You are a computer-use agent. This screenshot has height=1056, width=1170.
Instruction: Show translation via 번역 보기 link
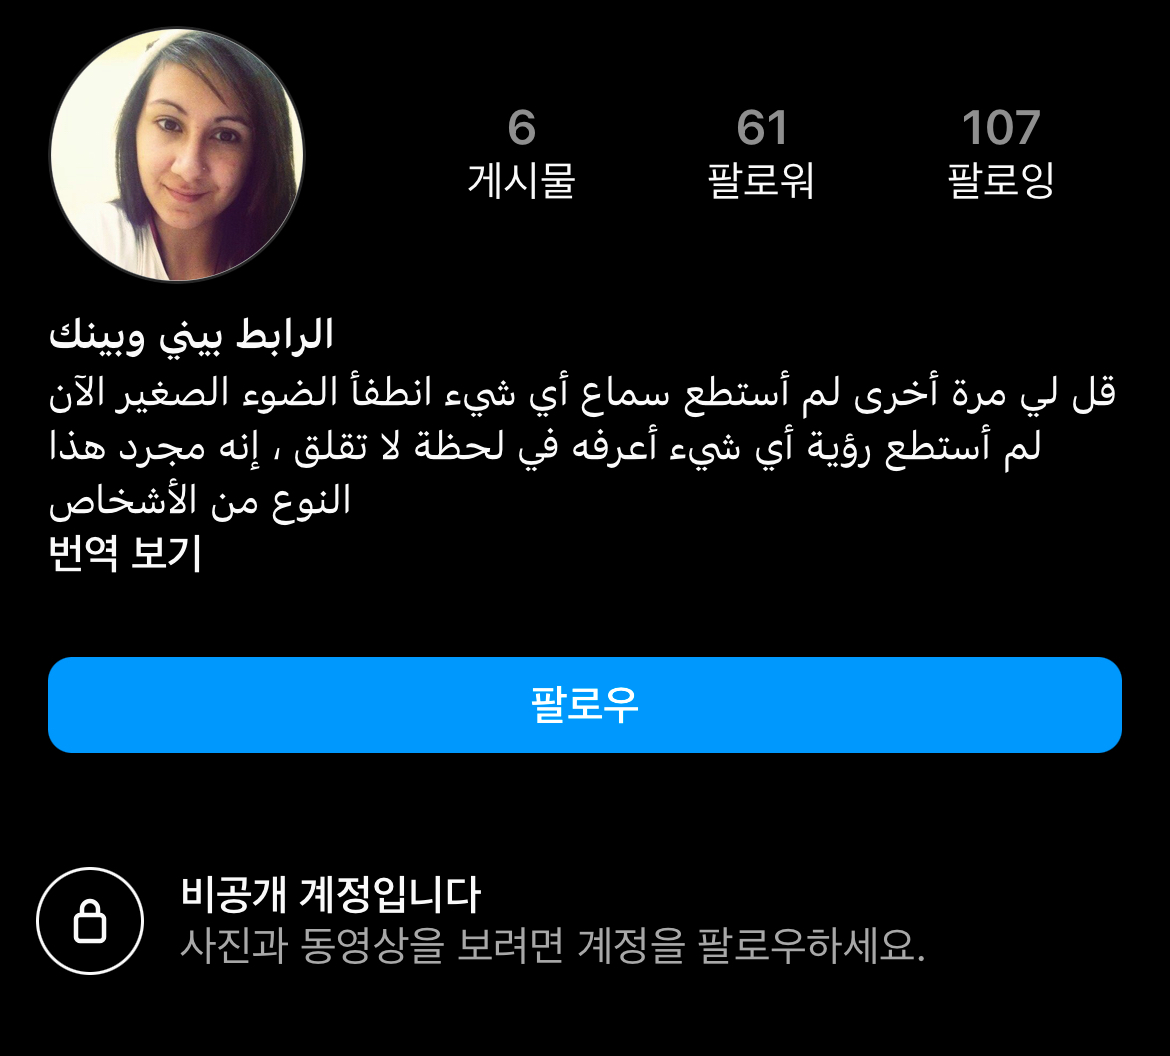click(125, 553)
